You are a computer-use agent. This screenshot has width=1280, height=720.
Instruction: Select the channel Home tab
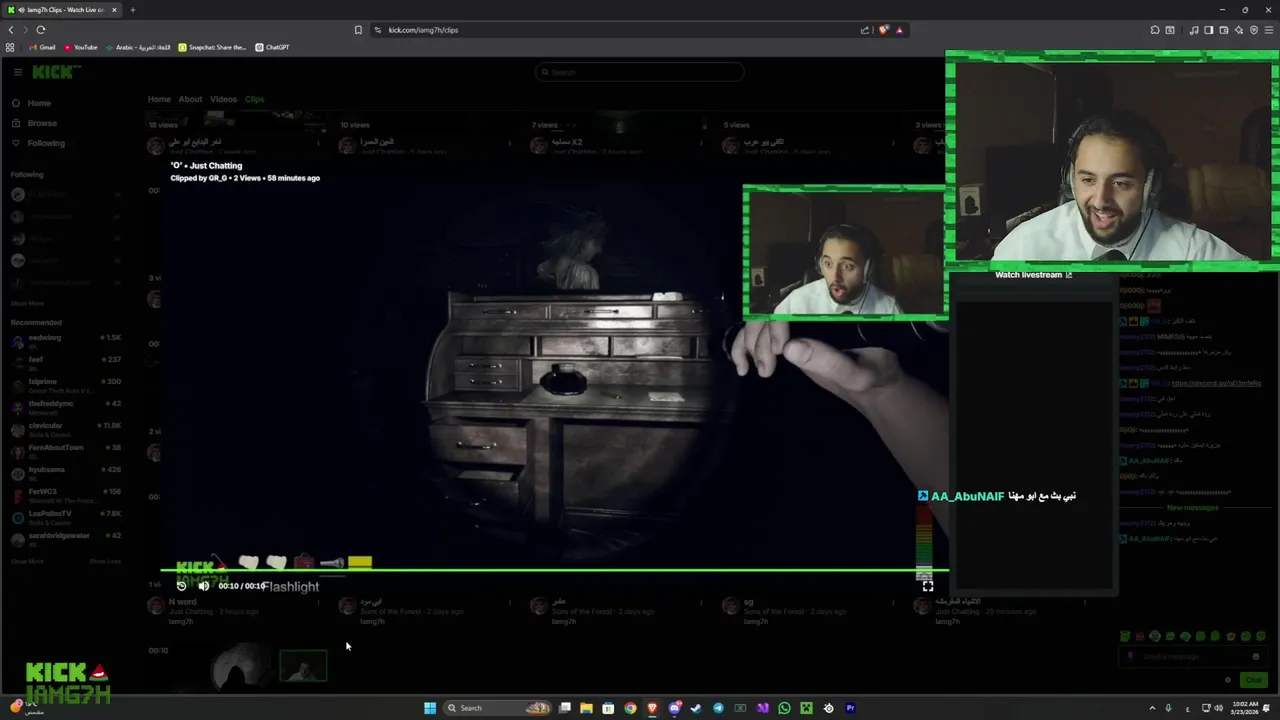tap(159, 99)
